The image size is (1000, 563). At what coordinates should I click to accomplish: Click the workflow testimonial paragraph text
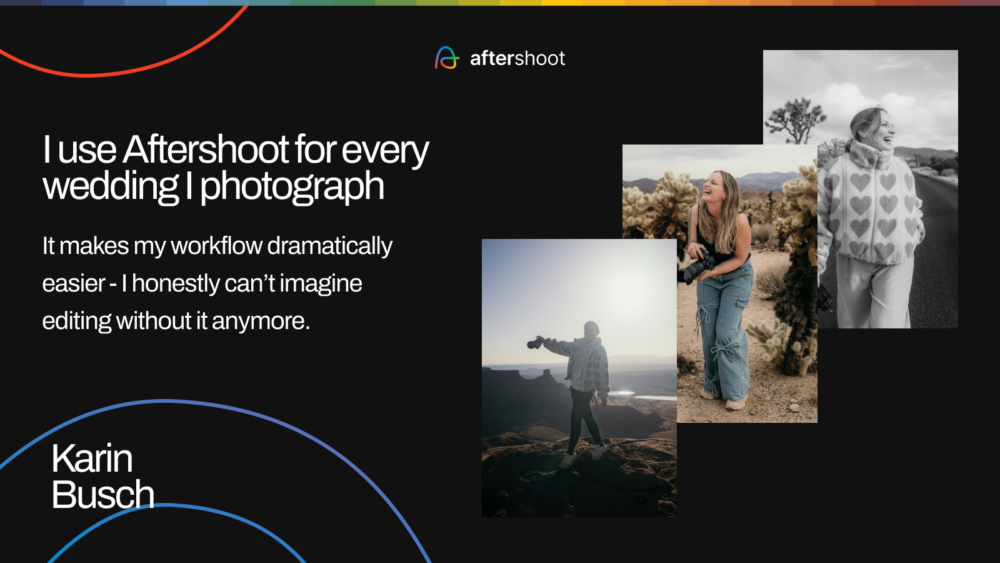(x=217, y=284)
